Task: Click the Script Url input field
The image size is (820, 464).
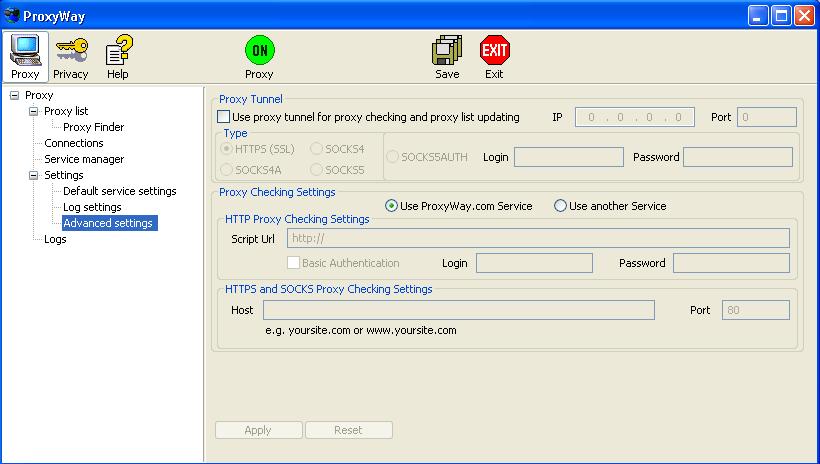Action: 538,239
